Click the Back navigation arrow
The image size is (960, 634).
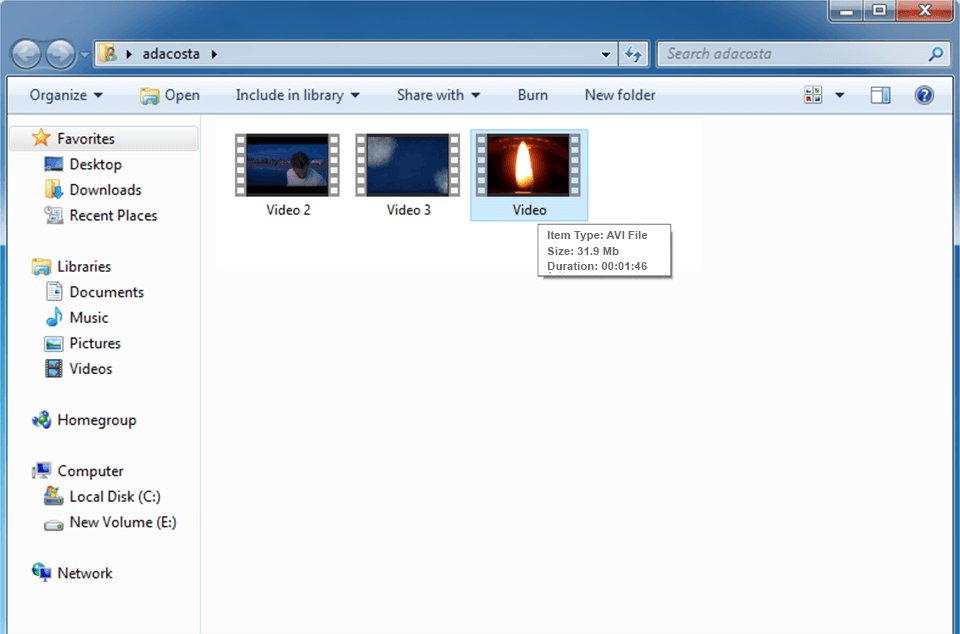(x=26, y=54)
